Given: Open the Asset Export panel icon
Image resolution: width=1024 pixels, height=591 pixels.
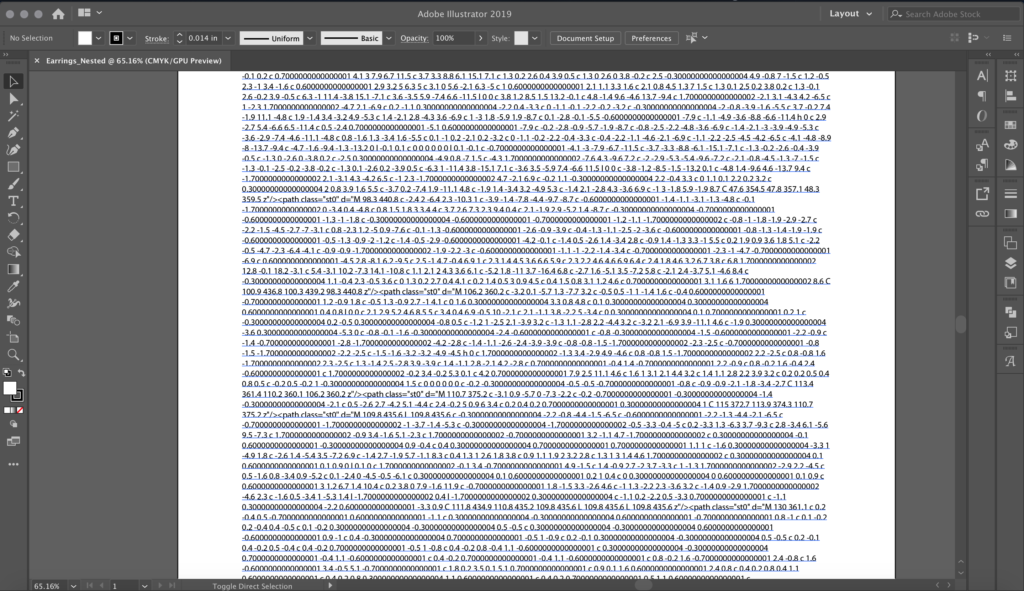Looking at the screenshot, I should tap(982, 194).
